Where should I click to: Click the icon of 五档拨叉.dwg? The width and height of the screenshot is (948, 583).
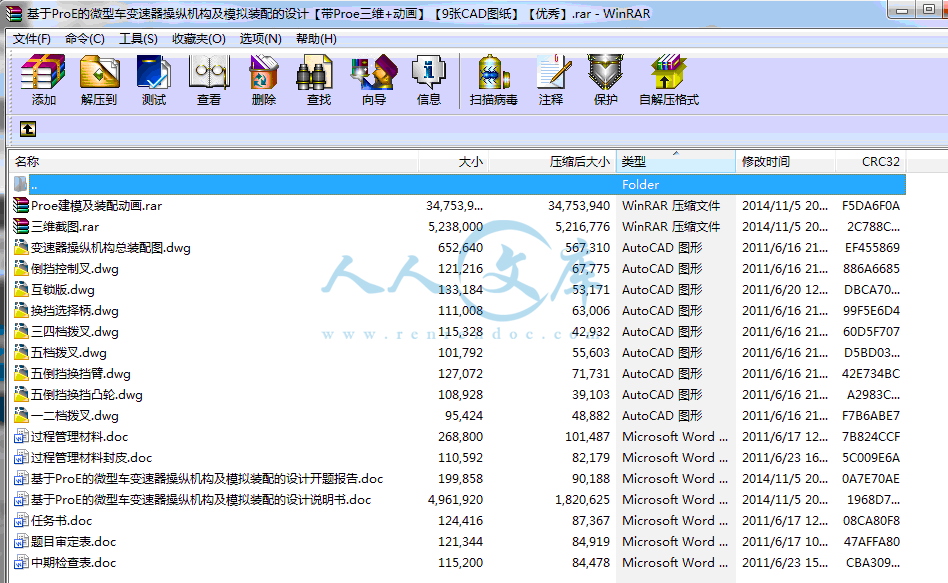click(21, 353)
